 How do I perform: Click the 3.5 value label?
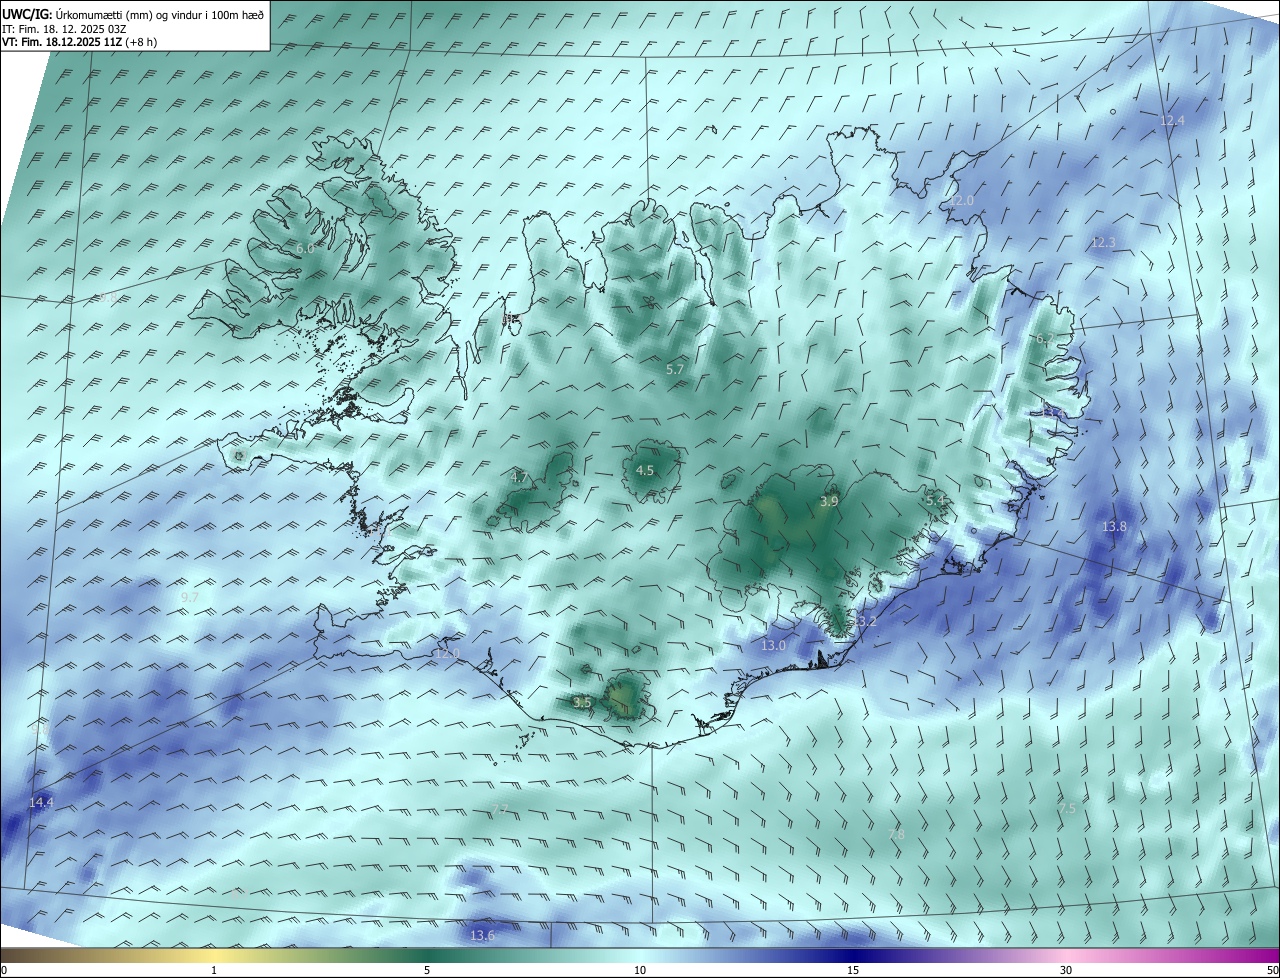(582, 703)
